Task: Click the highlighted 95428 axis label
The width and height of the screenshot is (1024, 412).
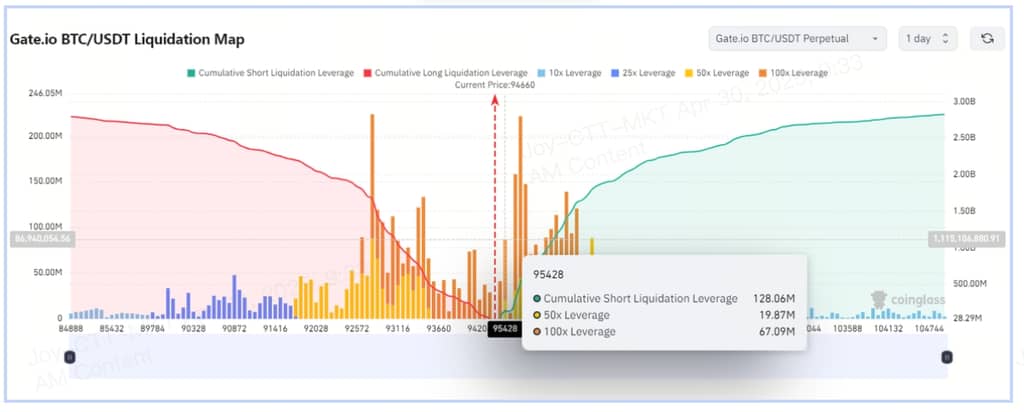Action: (x=505, y=328)
